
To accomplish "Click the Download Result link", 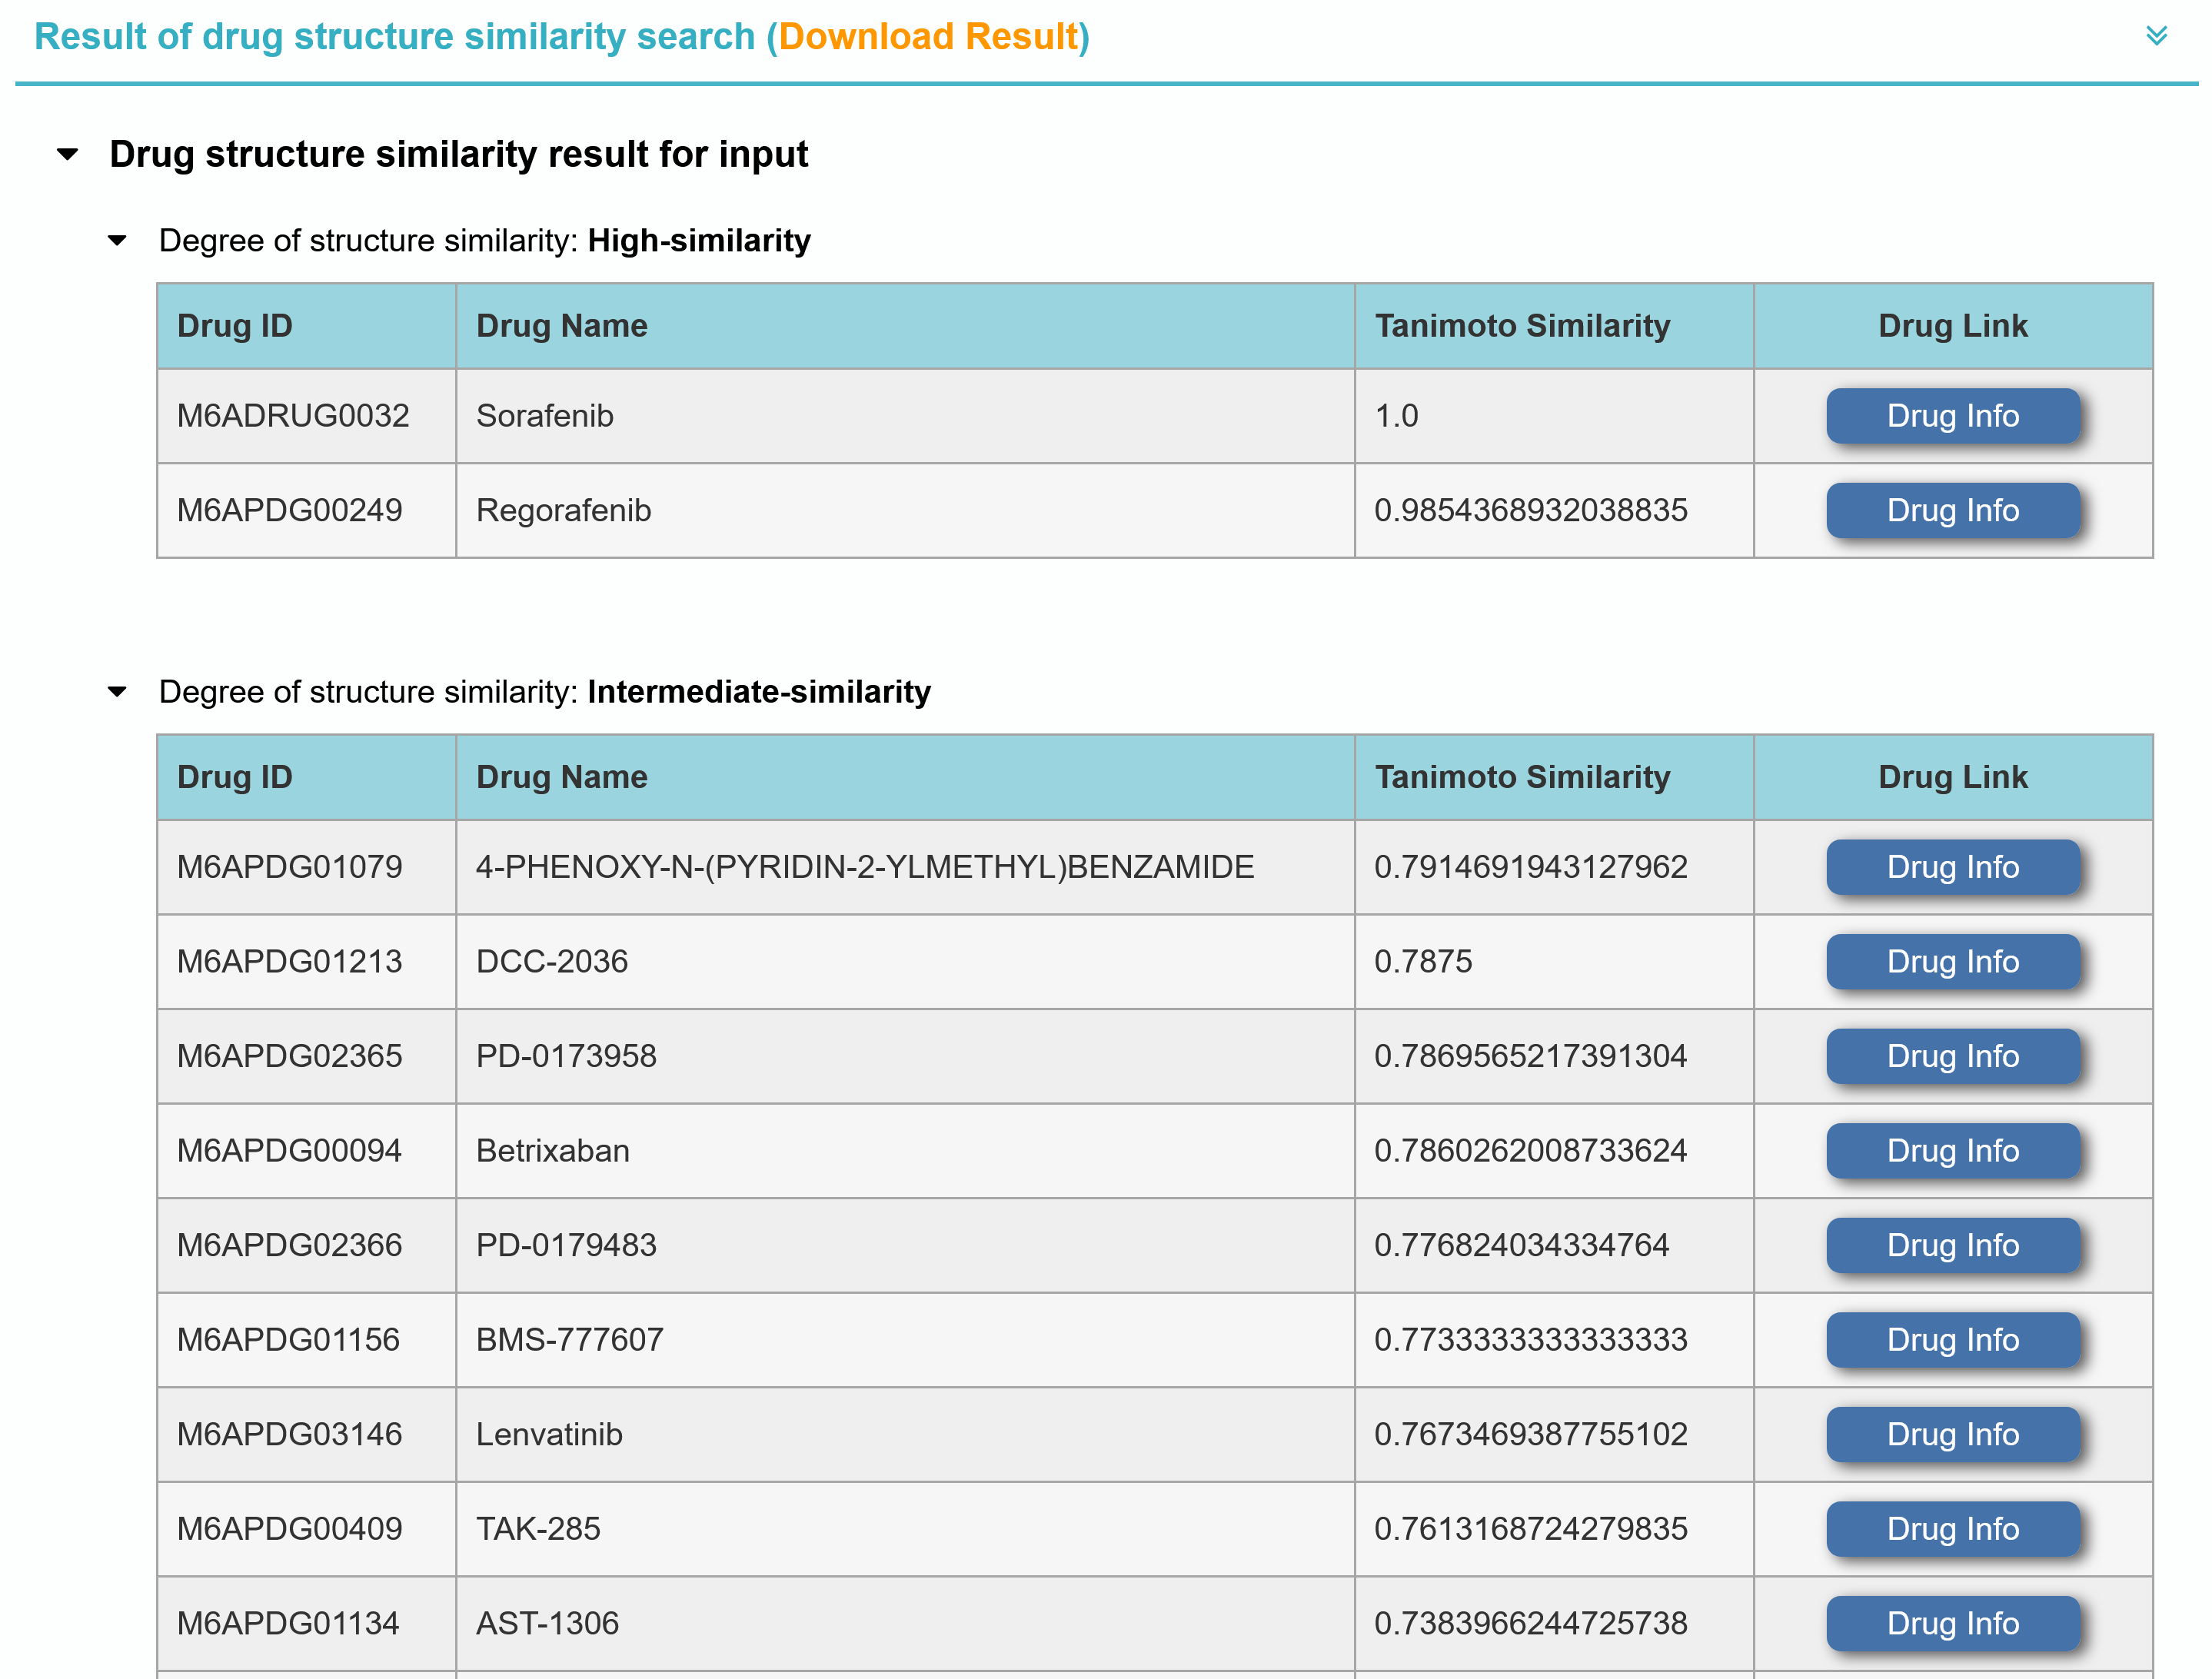I will coord(929,36).
